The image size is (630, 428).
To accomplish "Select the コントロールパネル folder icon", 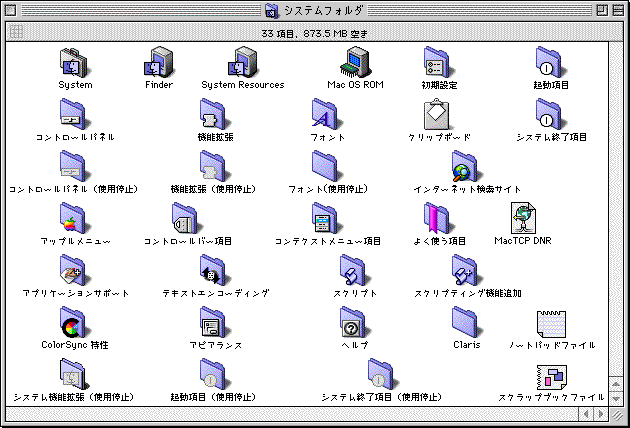I will (74, 115).
